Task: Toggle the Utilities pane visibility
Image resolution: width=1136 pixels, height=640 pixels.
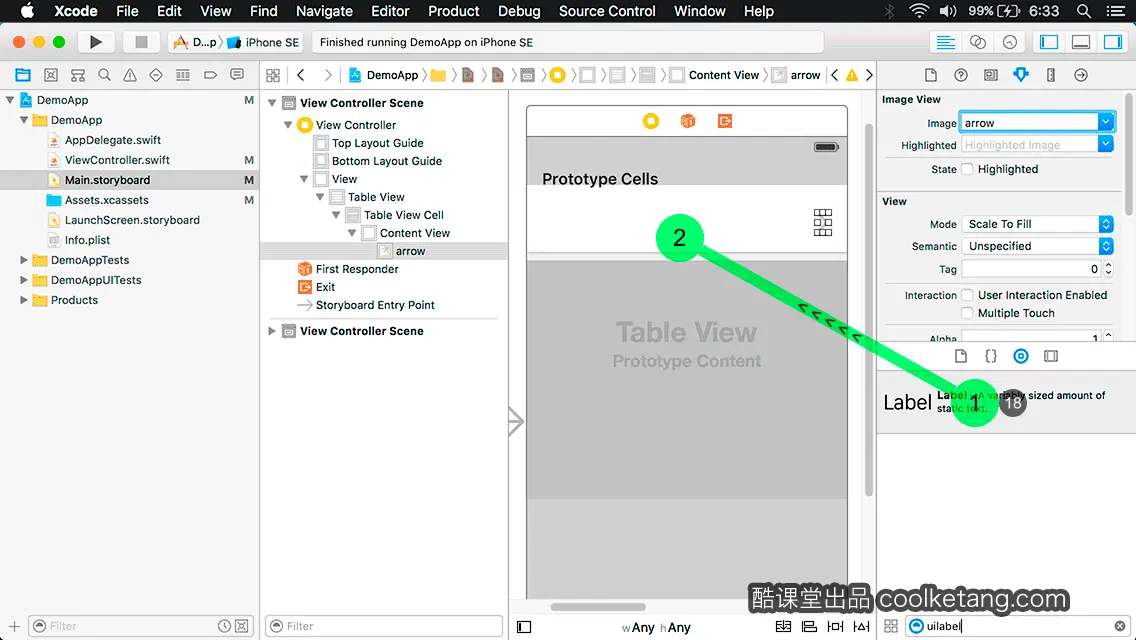Action: click(x=1112, y=42)
